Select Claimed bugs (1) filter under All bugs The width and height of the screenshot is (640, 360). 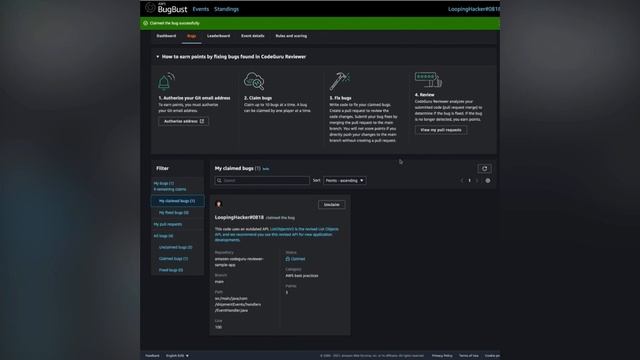(x=173, y=259)
